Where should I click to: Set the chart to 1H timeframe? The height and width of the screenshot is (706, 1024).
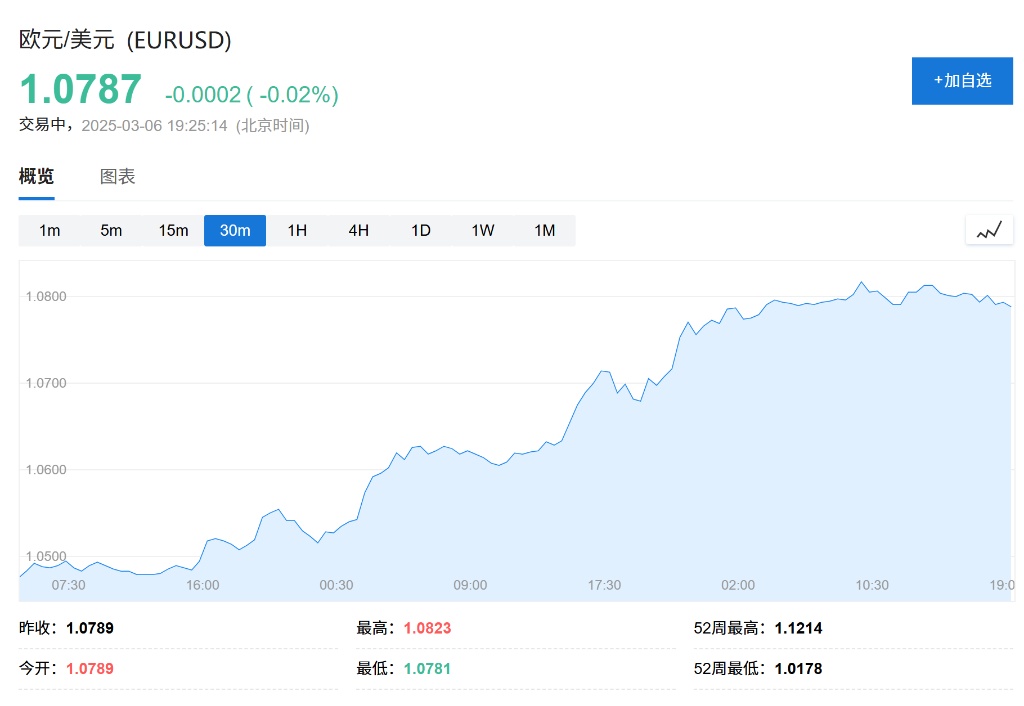[x=297, y=231]
